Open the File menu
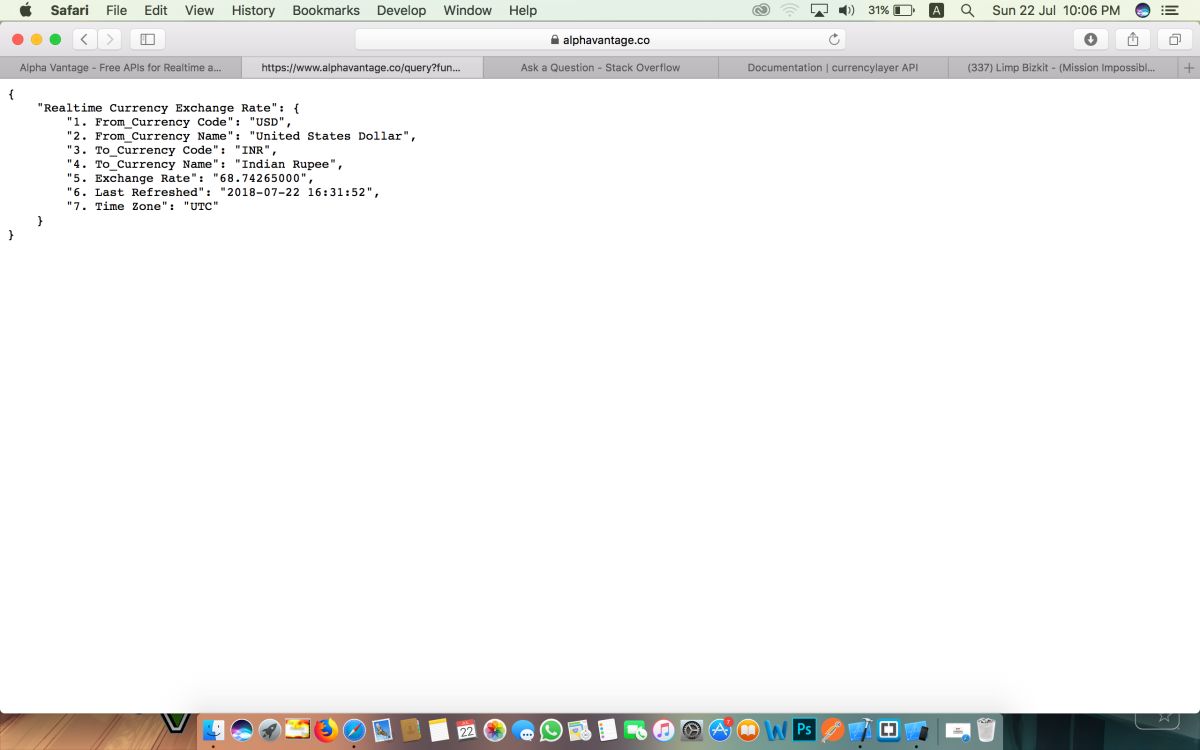 pos(116,10)
